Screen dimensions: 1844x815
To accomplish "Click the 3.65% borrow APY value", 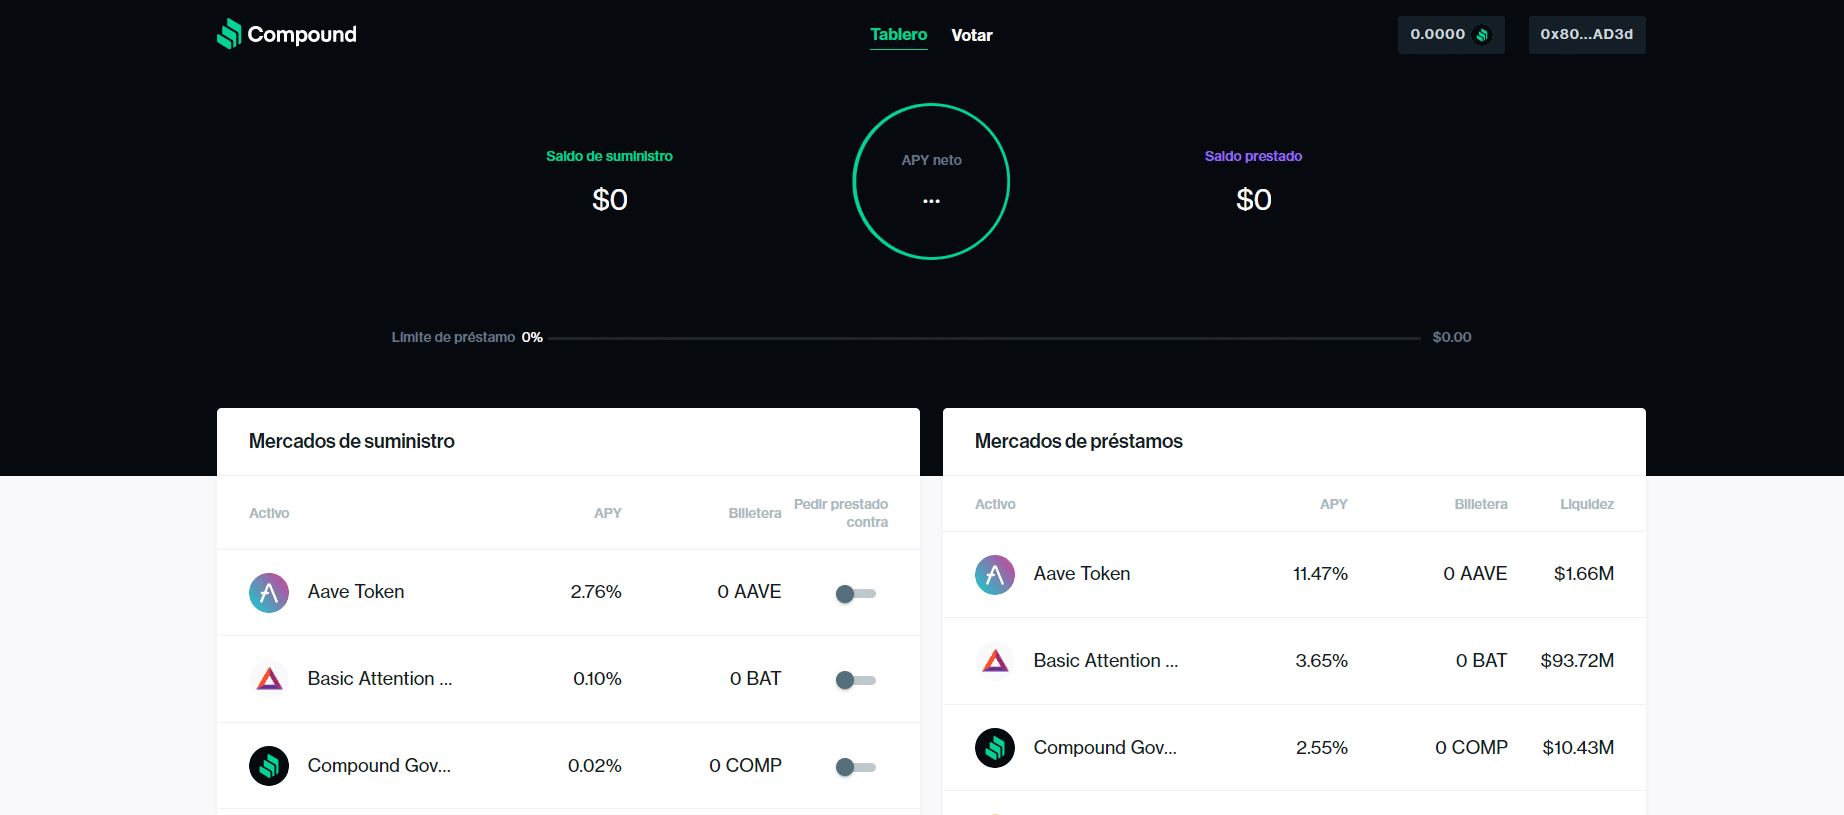I will coord(1322,661).
